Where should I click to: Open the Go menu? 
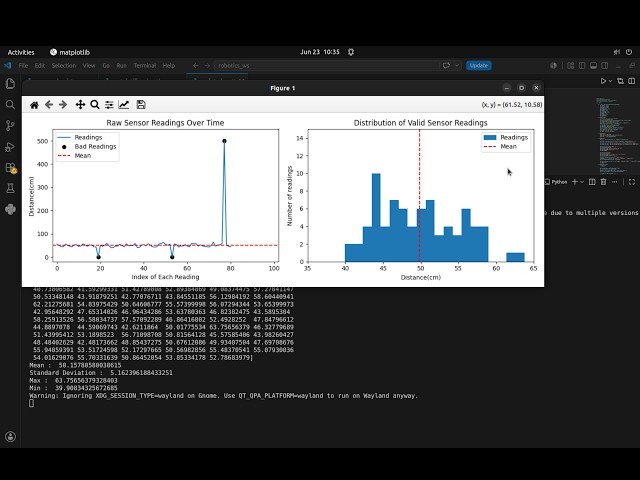click(106, 65)
